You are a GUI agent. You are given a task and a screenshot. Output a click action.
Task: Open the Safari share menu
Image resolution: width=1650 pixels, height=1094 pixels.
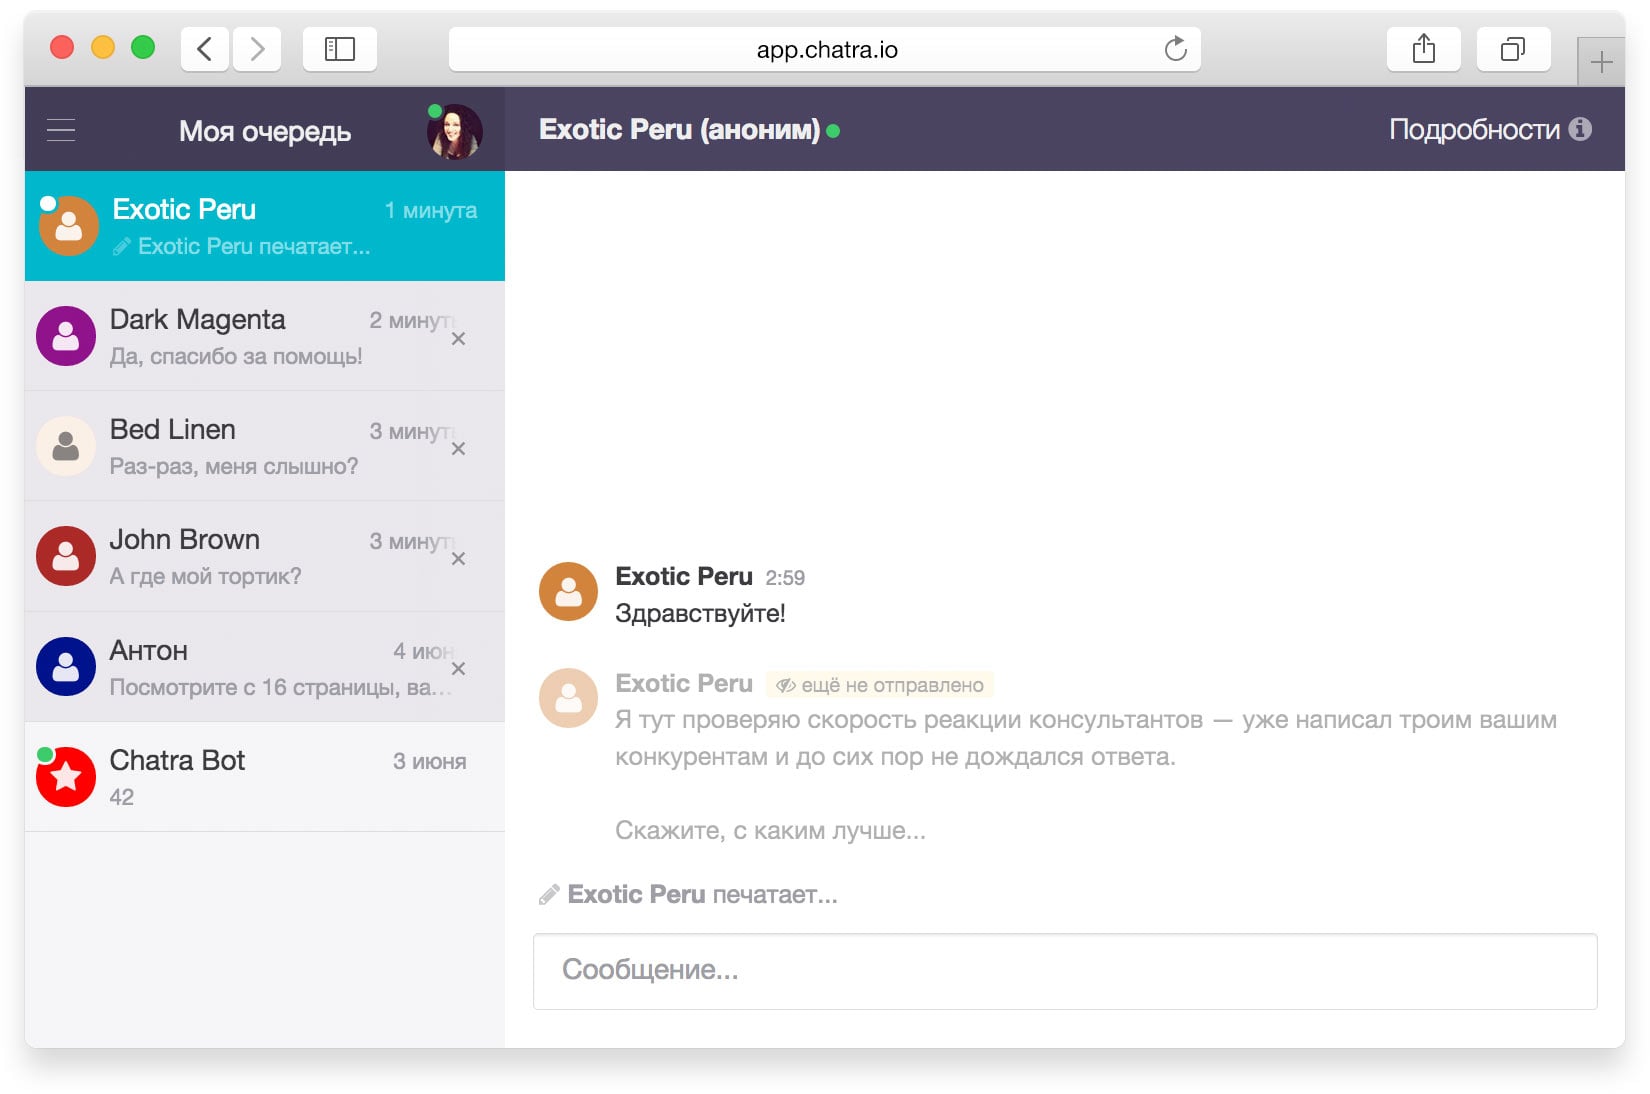(x=1423, y=49)
